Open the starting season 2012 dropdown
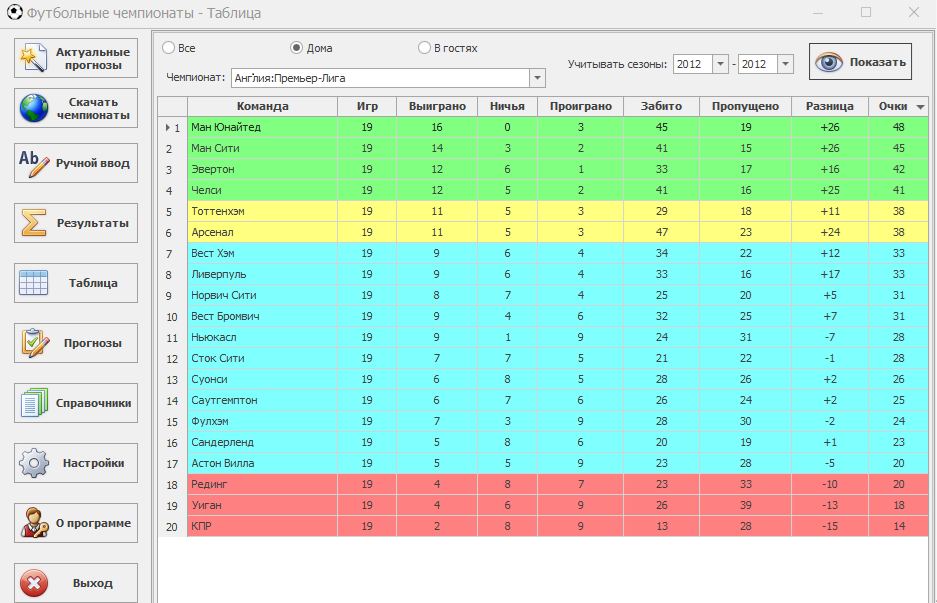The width and height of the screenshot is (937, 603). (720, 64)
